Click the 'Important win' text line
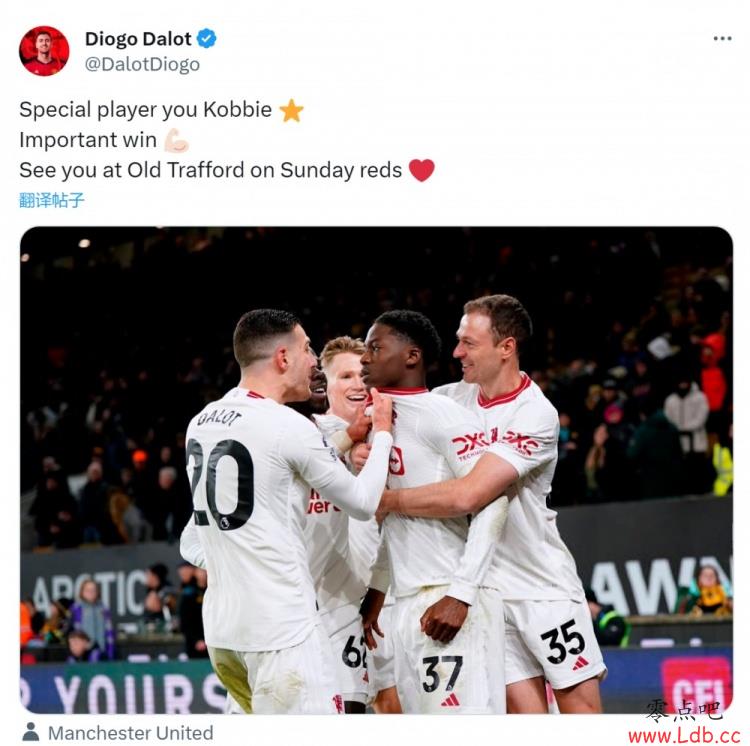 (88, 140)
